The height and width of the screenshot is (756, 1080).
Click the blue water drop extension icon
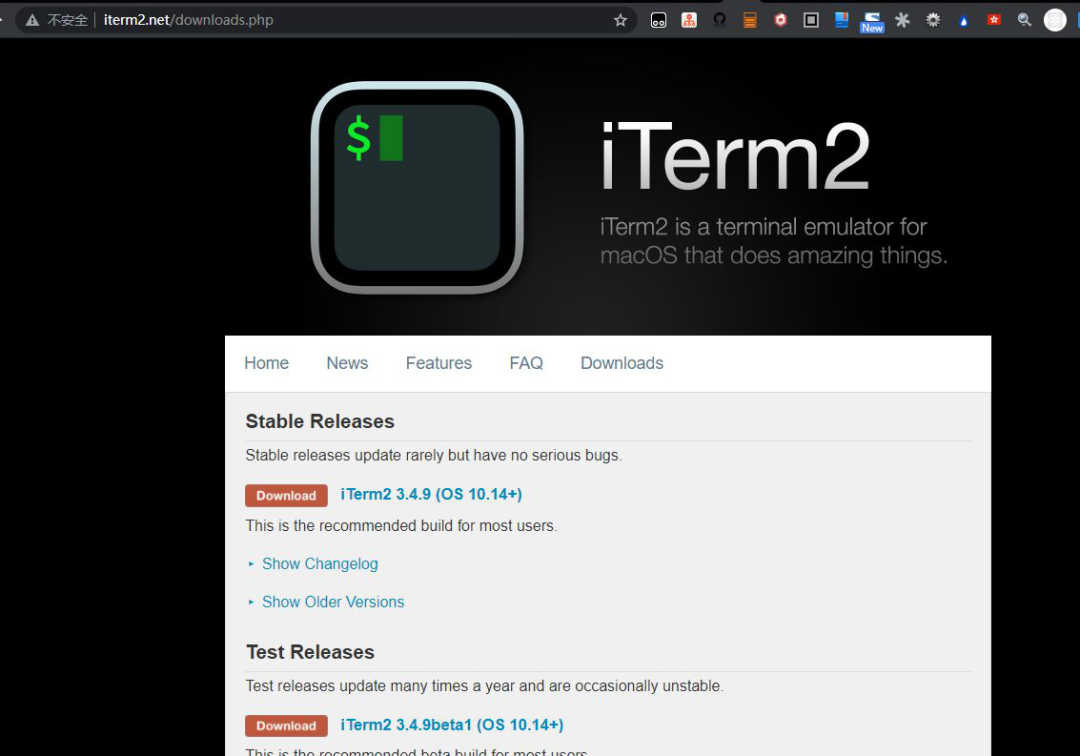pos(963,21)
